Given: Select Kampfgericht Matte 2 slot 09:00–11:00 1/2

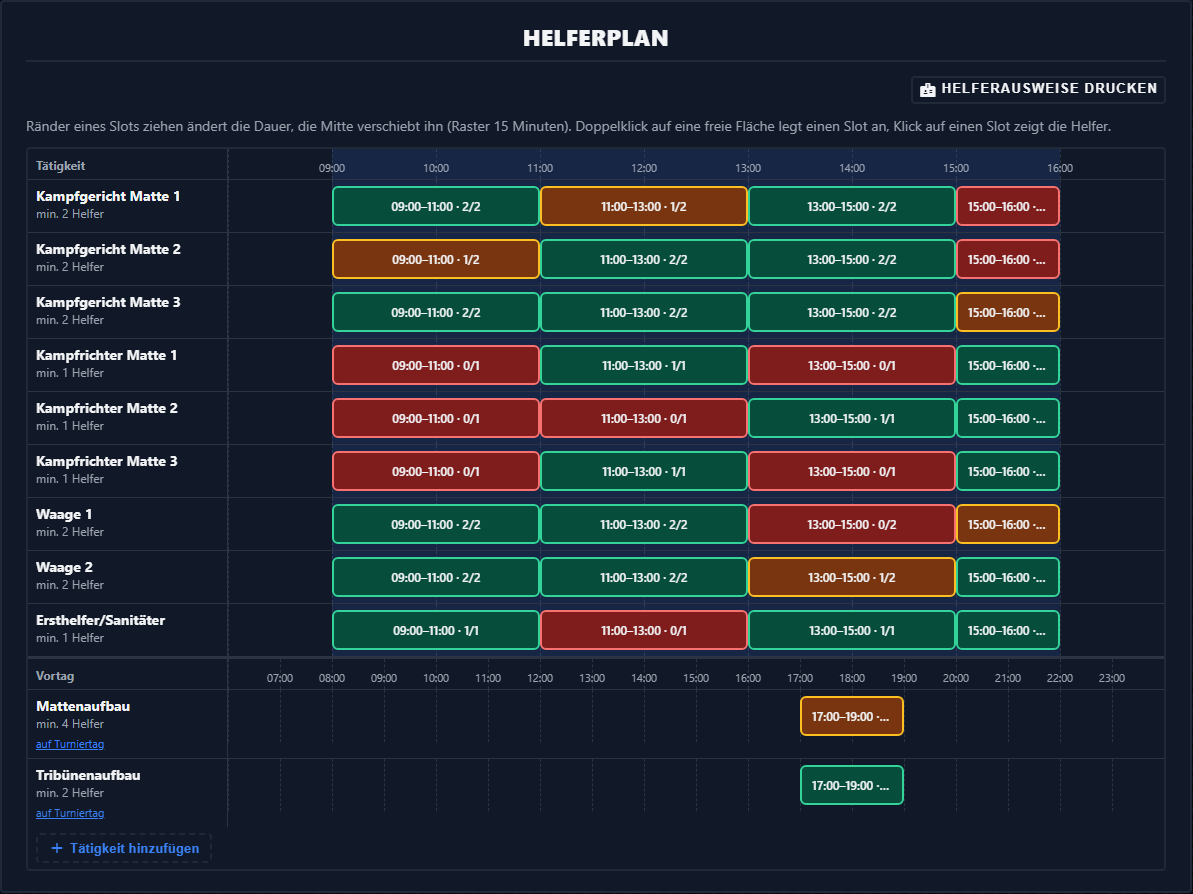Looking at the screenshot, I should pos(436,259).
